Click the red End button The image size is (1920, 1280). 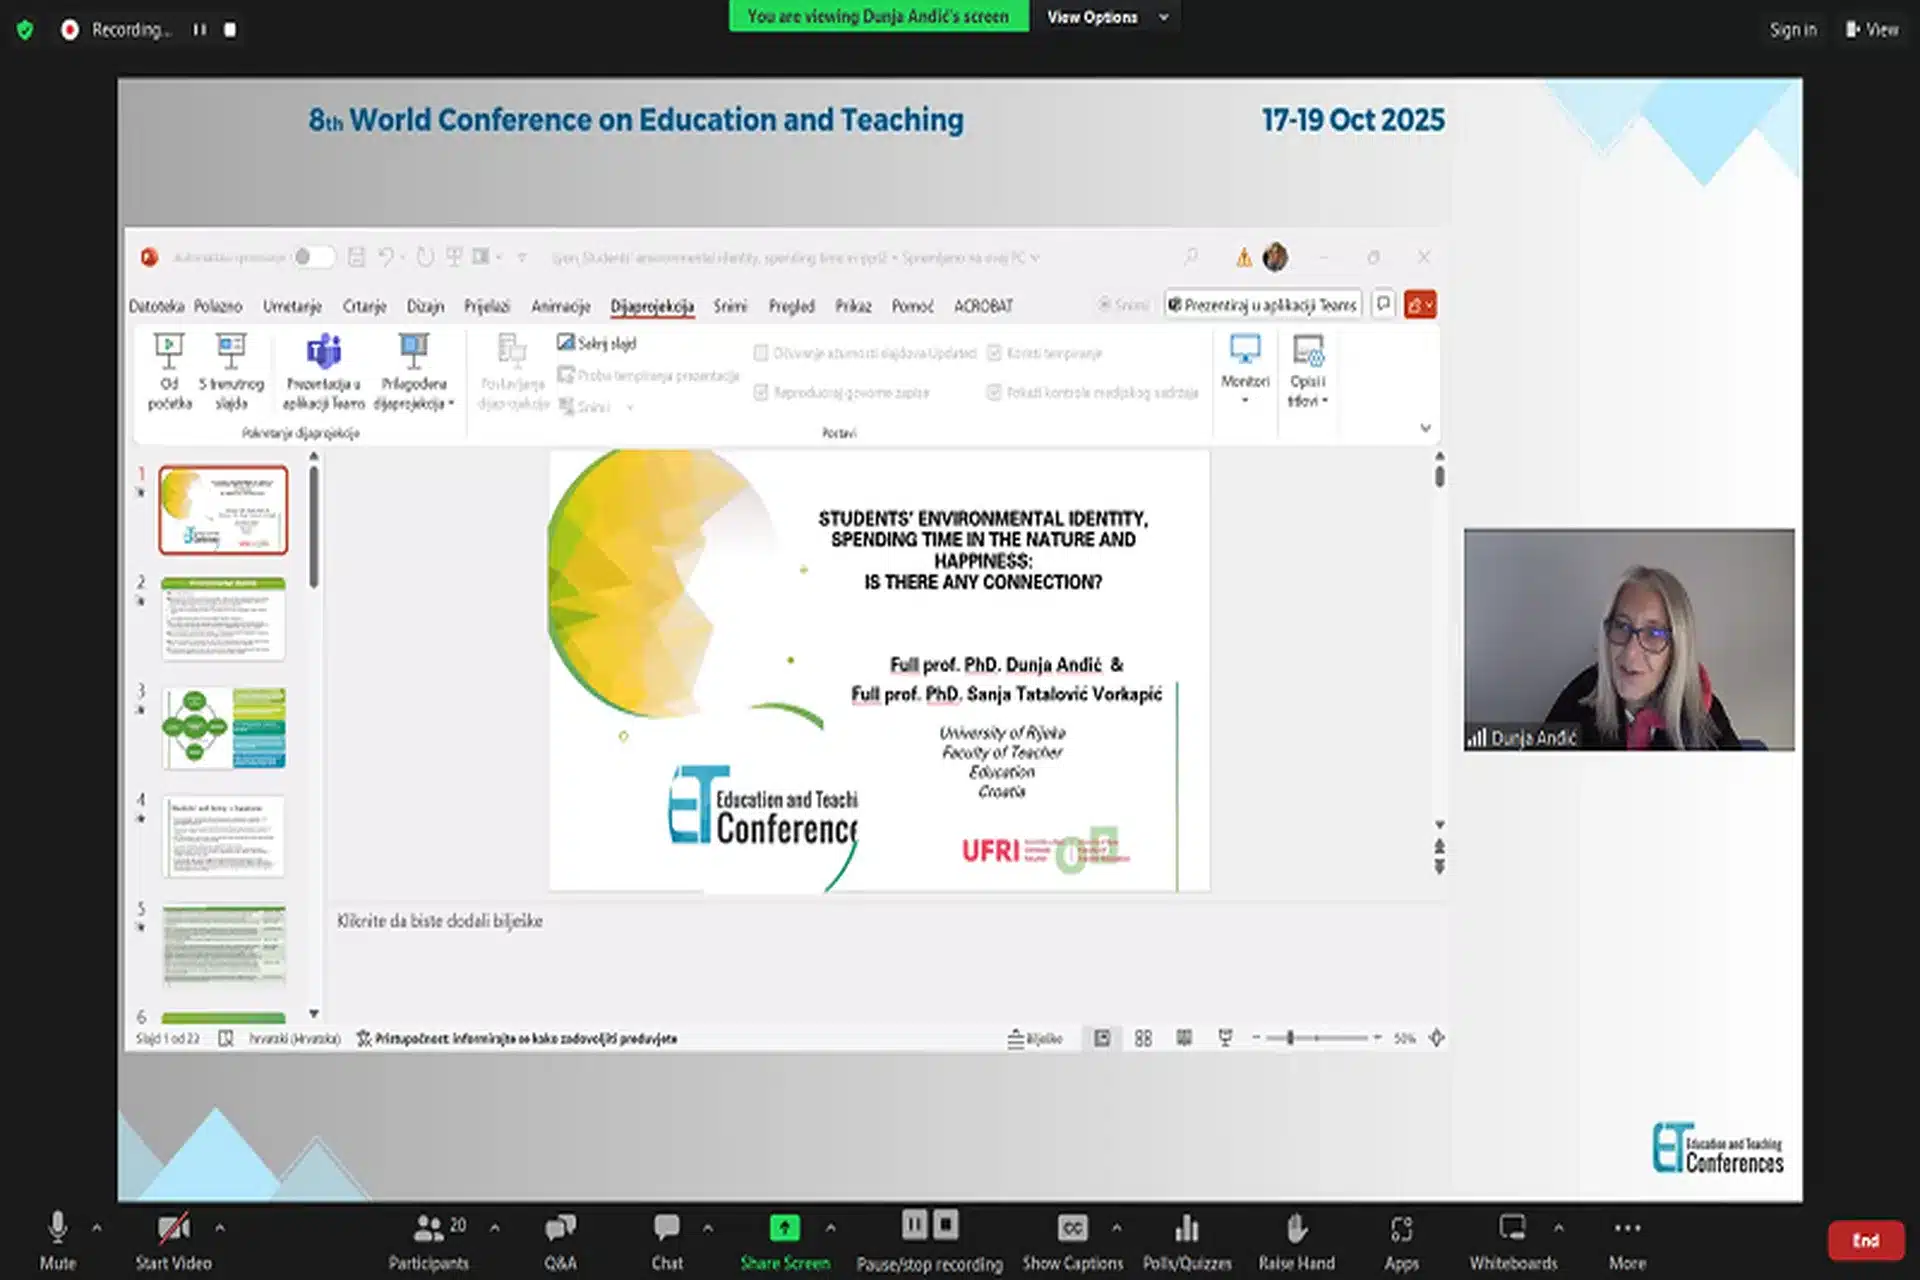pos(1865,1240)
